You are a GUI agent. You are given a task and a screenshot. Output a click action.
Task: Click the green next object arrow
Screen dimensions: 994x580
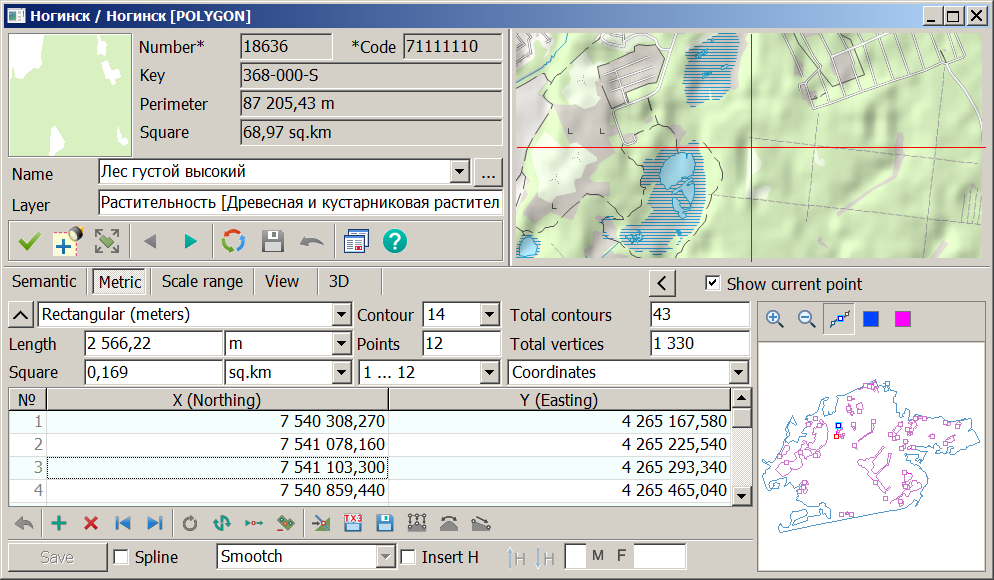[x=190, y=241]
